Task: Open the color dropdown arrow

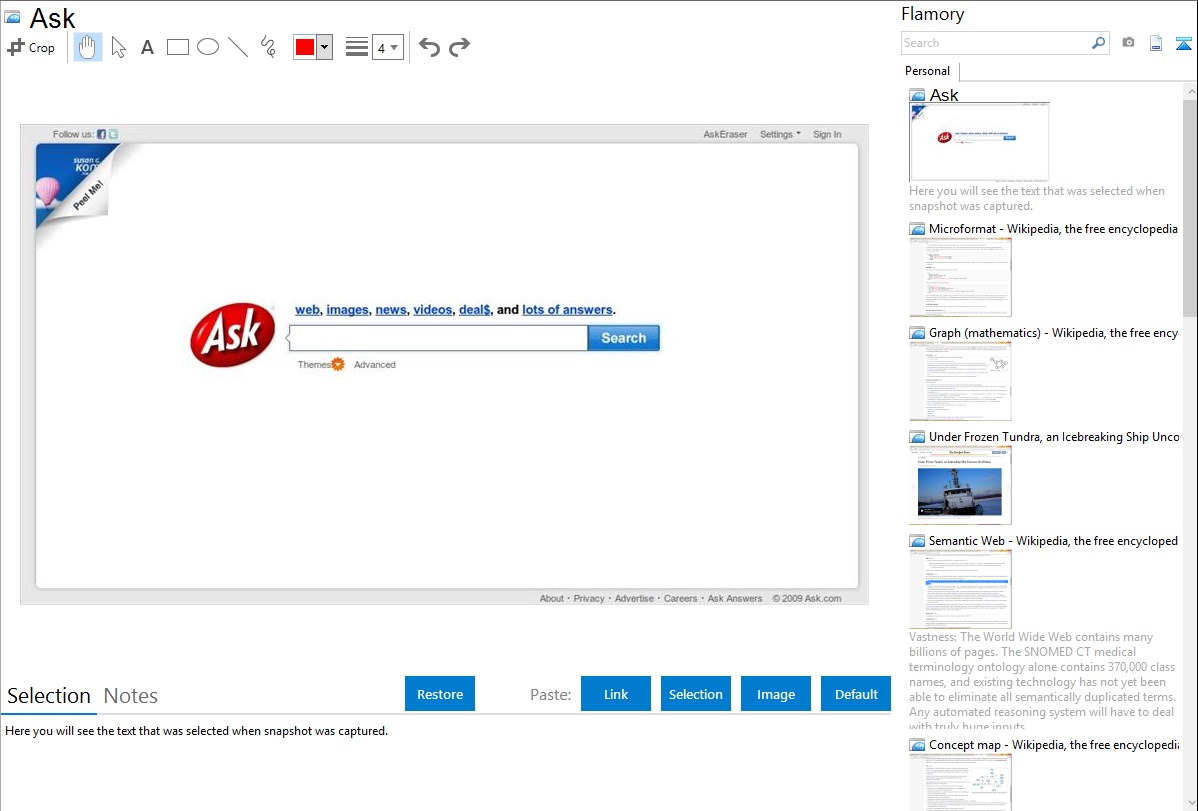Action: tap(324, 47)
